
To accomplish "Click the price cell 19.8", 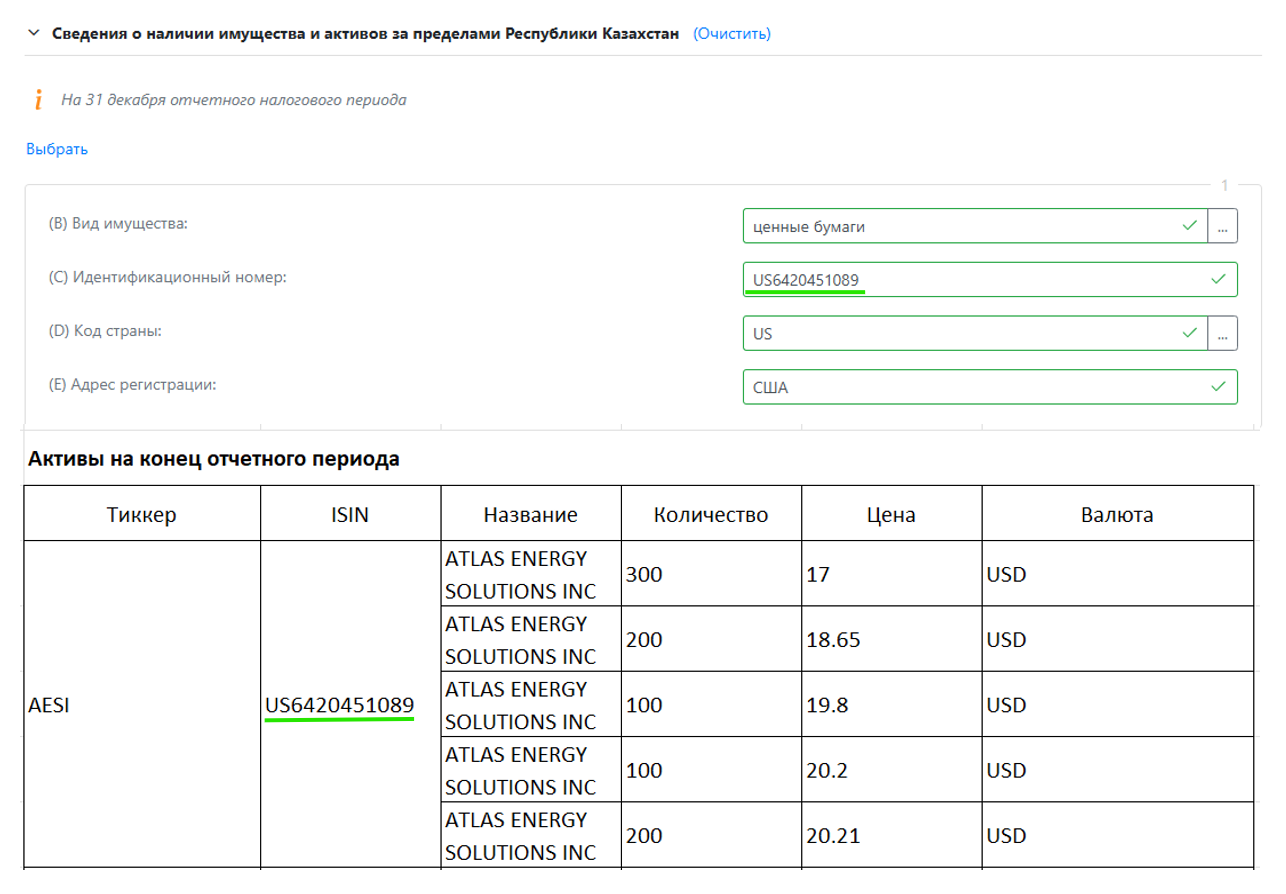I will [891, 704].
